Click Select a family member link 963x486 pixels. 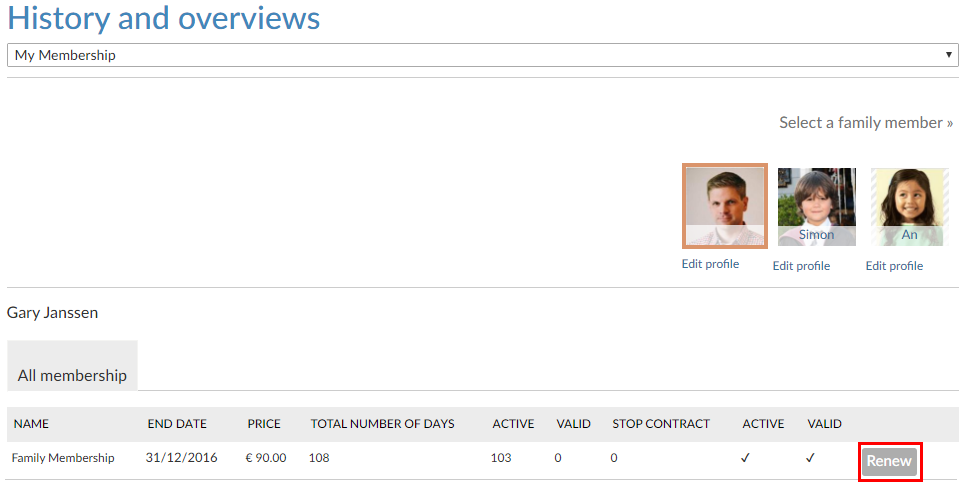point(866,123)
